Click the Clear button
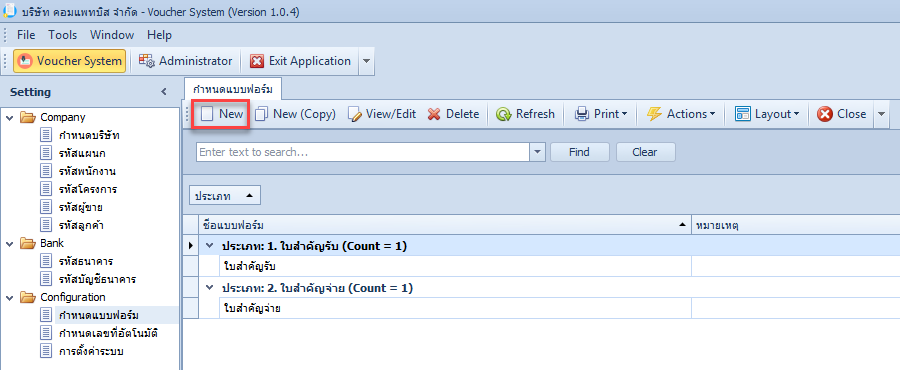The height and width of the screenshot is (370, 900). pyautogui.click(x=646, y=152)
